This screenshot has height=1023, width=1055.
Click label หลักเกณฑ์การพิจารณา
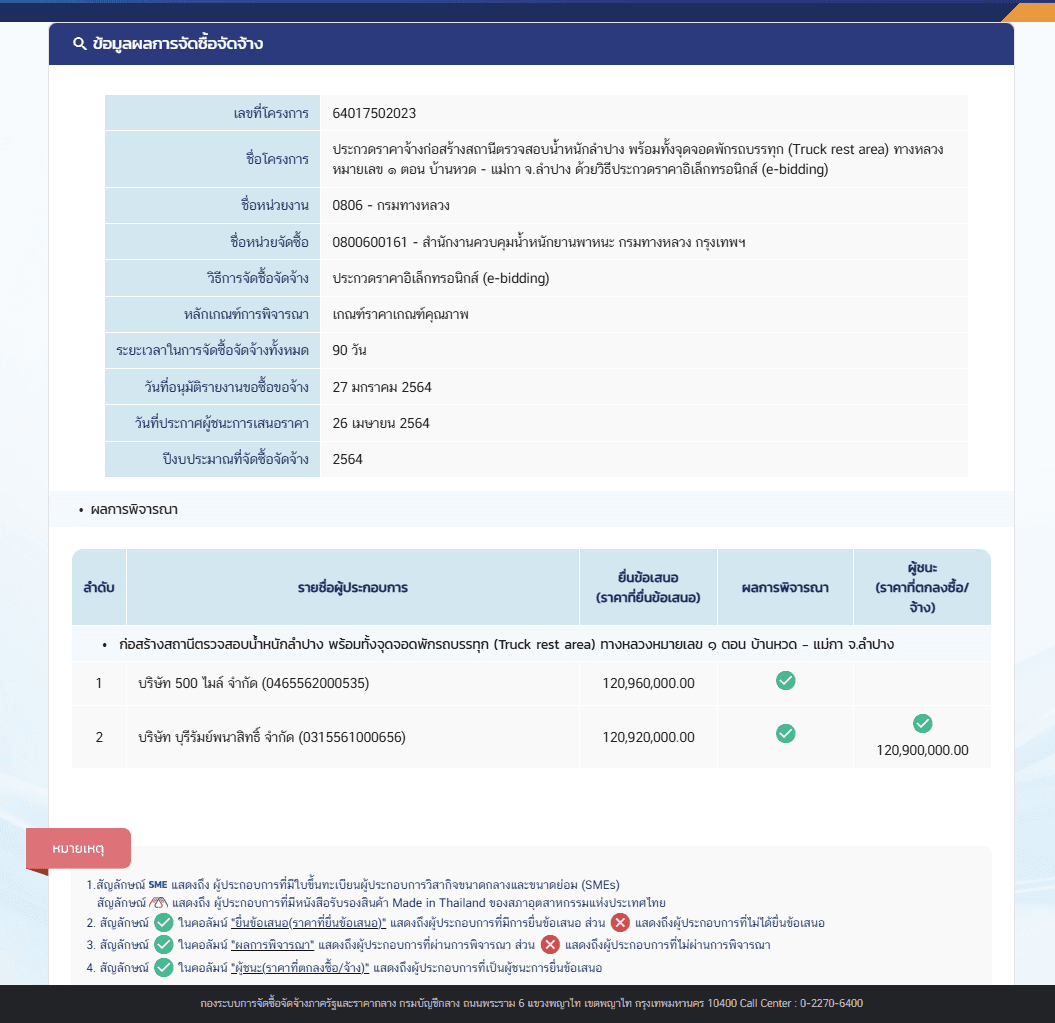click(x=246, y=314)
